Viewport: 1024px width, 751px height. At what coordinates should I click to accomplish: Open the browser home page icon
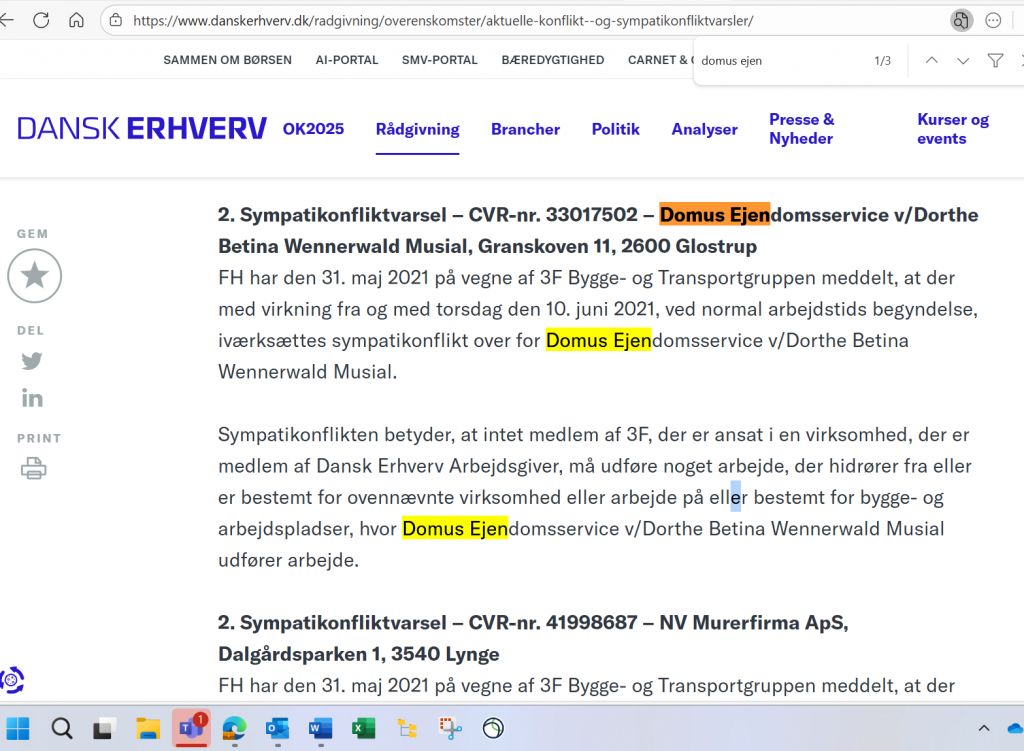coord(76,20)
